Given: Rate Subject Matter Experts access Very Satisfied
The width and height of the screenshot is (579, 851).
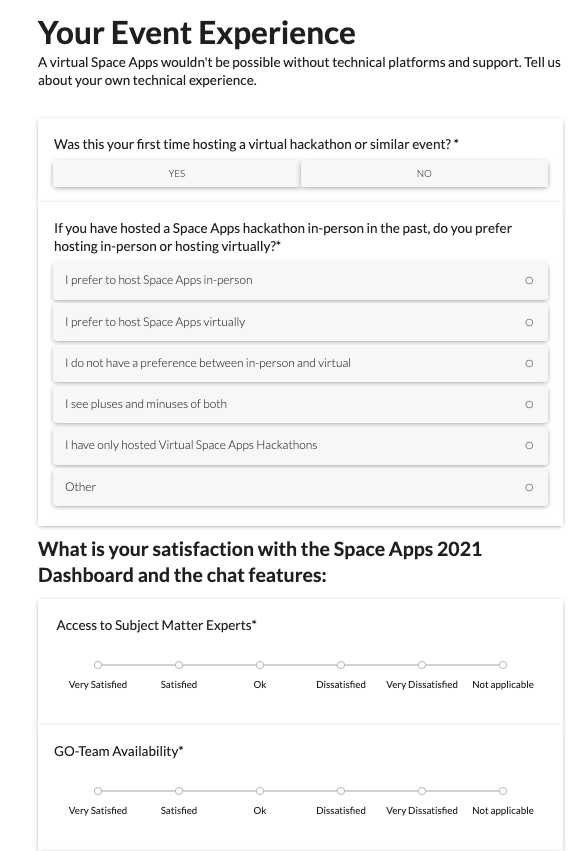Looking at the screenshot, I should pos(98,665).
